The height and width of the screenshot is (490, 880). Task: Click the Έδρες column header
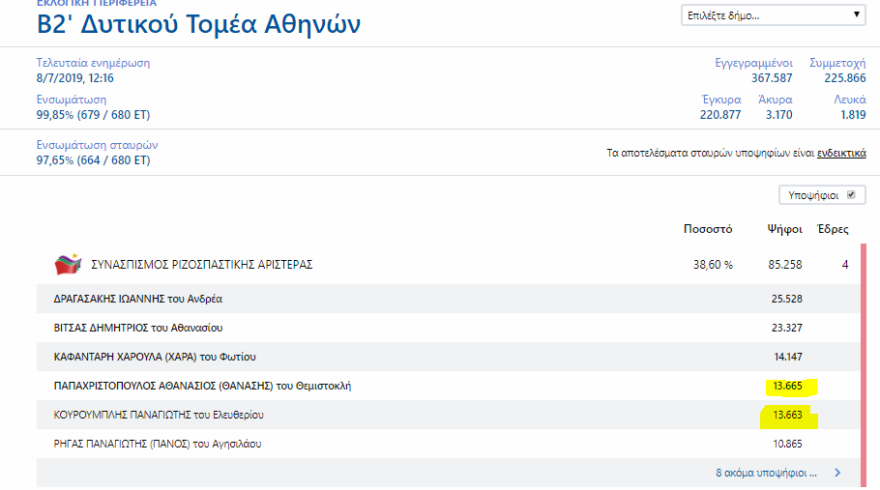(x=832, y=229)
